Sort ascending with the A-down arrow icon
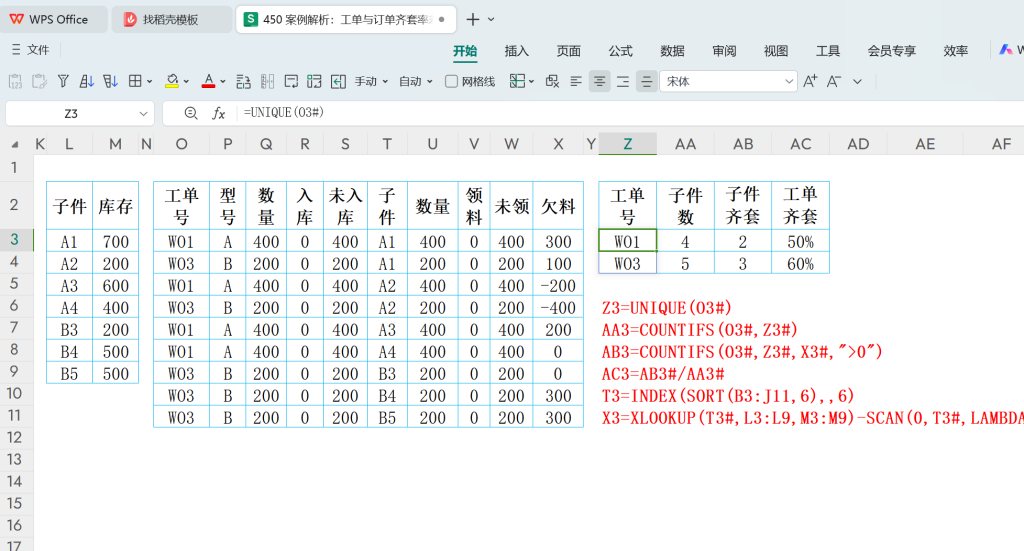The image size is (1024, 551). coord(86,82)
